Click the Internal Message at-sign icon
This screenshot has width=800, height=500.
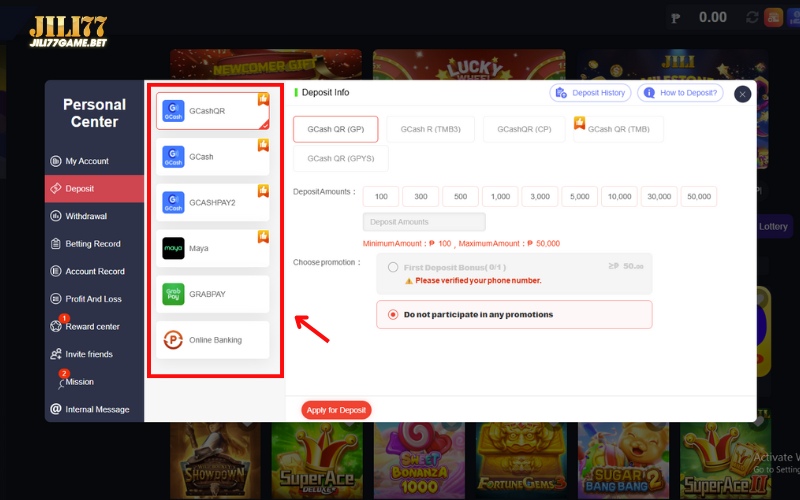pos(56,409)
